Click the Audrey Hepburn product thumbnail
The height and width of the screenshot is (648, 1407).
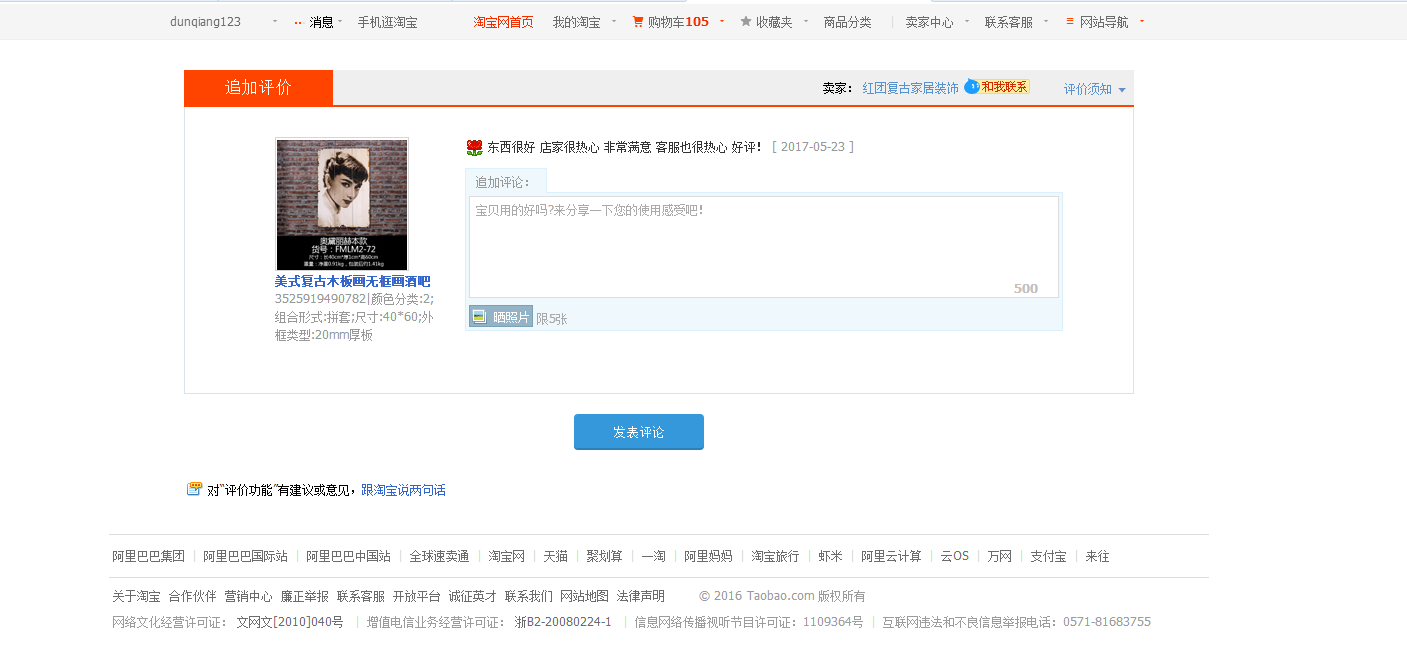click(342, 204)
